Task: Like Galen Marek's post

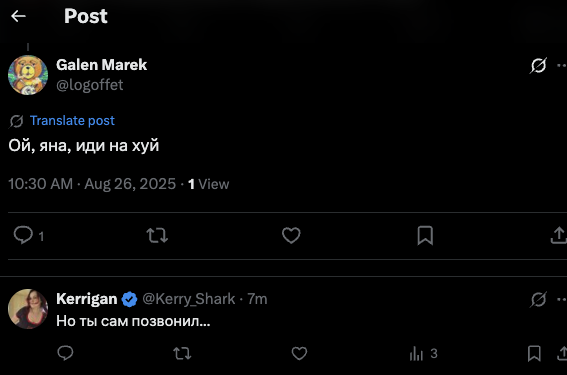Action: click(291, 235)
